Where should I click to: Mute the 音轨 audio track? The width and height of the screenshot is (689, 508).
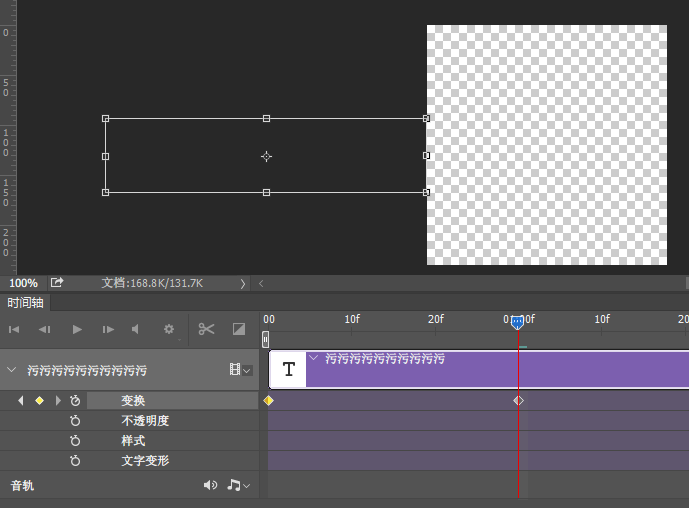[x=210, y=485]
